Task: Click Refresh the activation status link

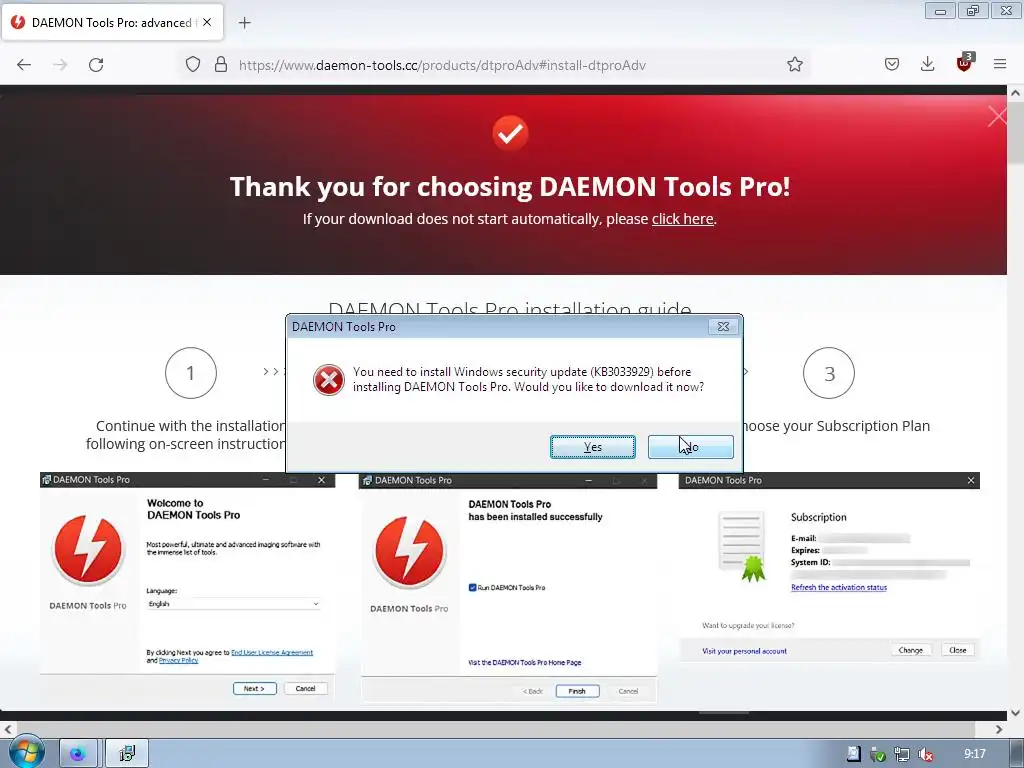Action: pos(839,587)
